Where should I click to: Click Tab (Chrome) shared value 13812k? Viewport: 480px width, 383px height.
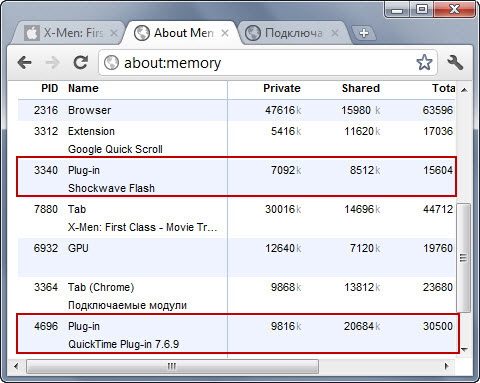tap(362, 287)
